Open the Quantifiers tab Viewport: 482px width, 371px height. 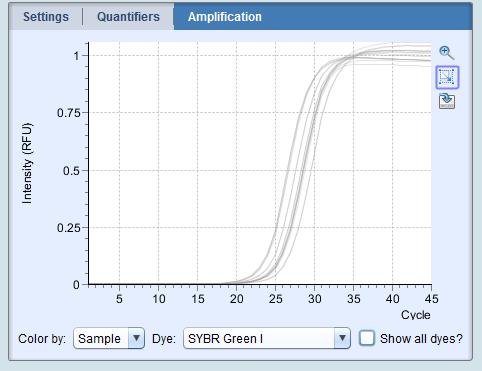[x=128, y=17]
